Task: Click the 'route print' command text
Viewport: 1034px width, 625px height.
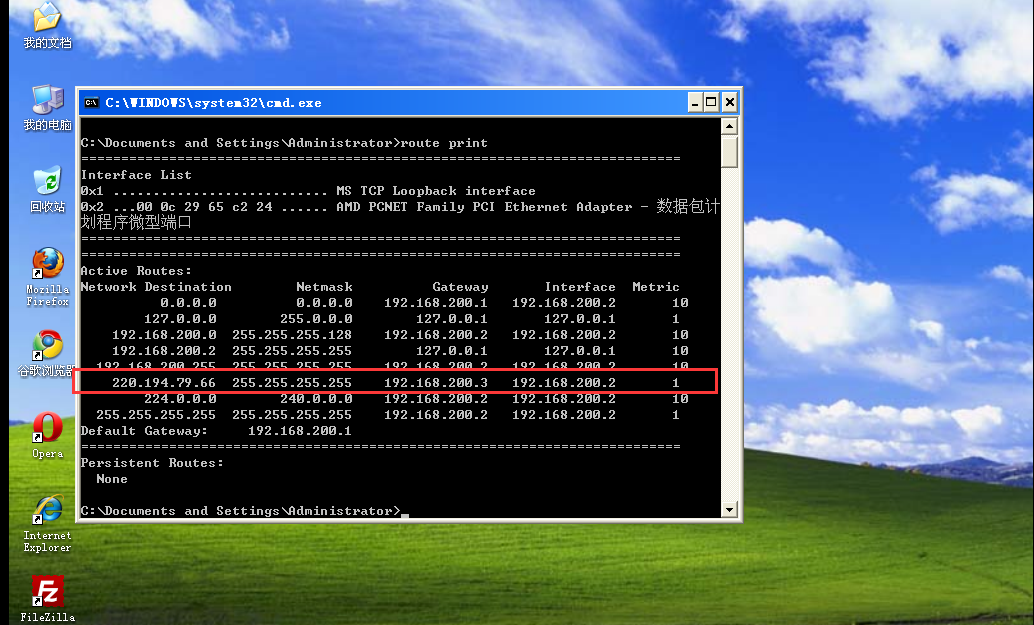Action: (444, 143)
